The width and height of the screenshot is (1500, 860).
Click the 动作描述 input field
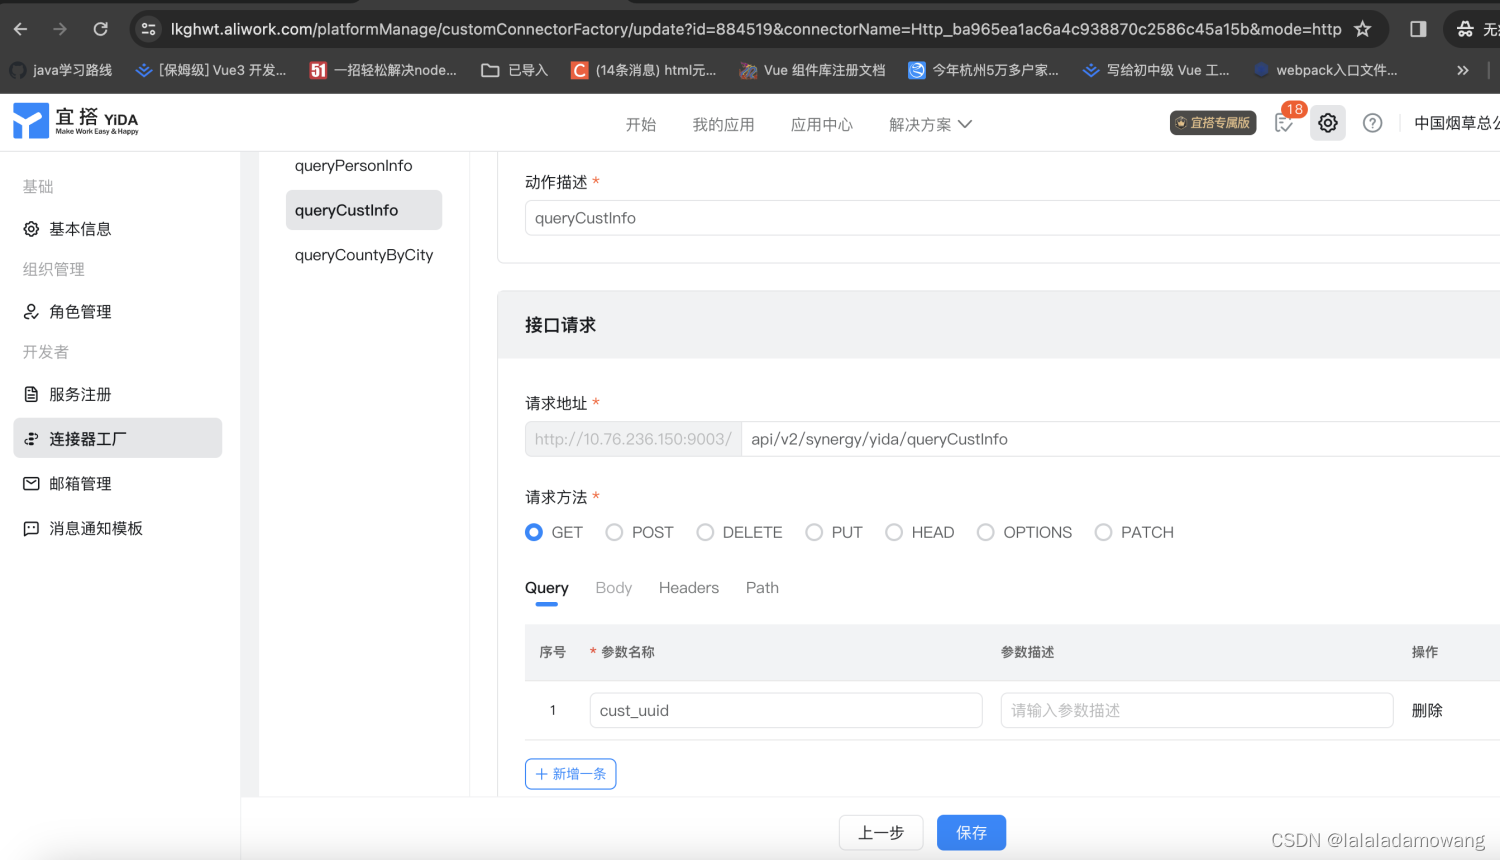[x=1012, y=218]
